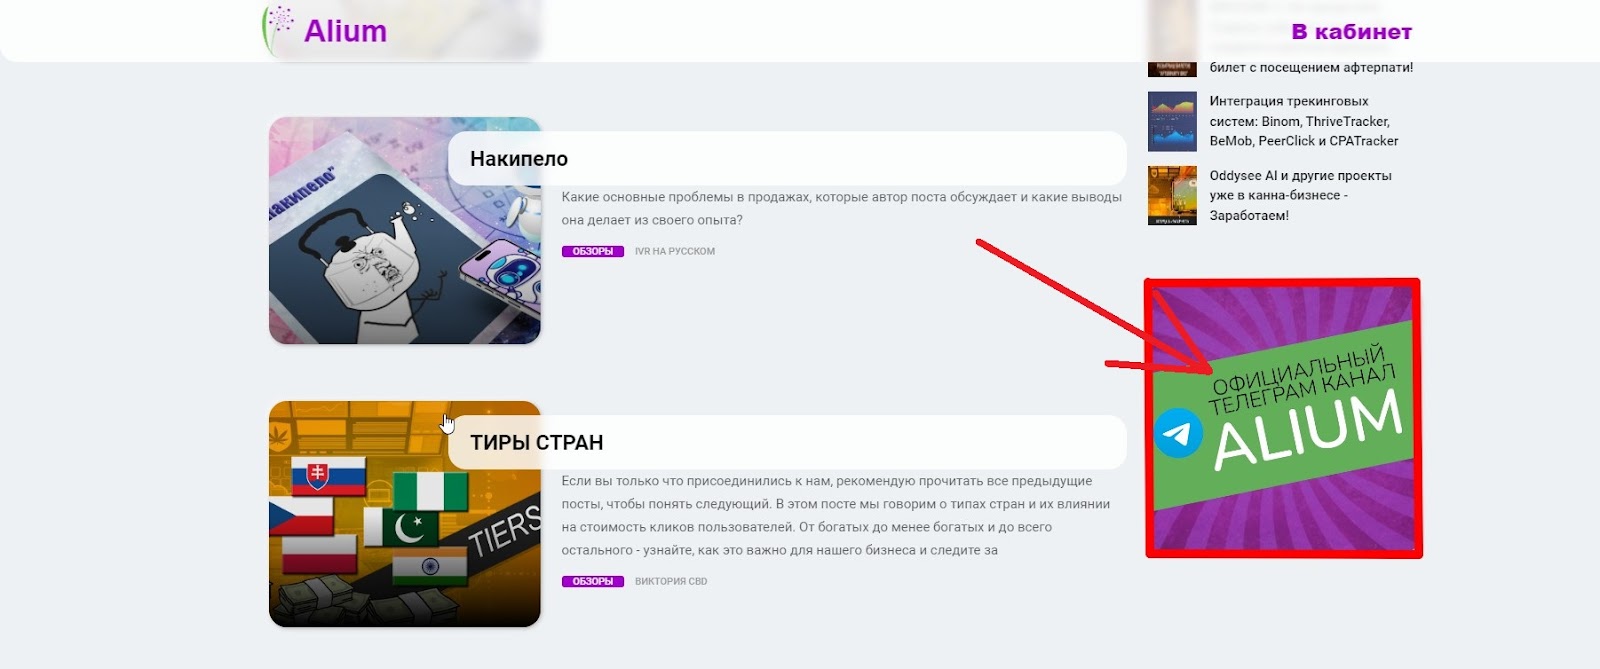This screenshot has width=1600, height=669.
Task: Click the ТИРЫ СТРАН article description text
Action: point(836,515)
